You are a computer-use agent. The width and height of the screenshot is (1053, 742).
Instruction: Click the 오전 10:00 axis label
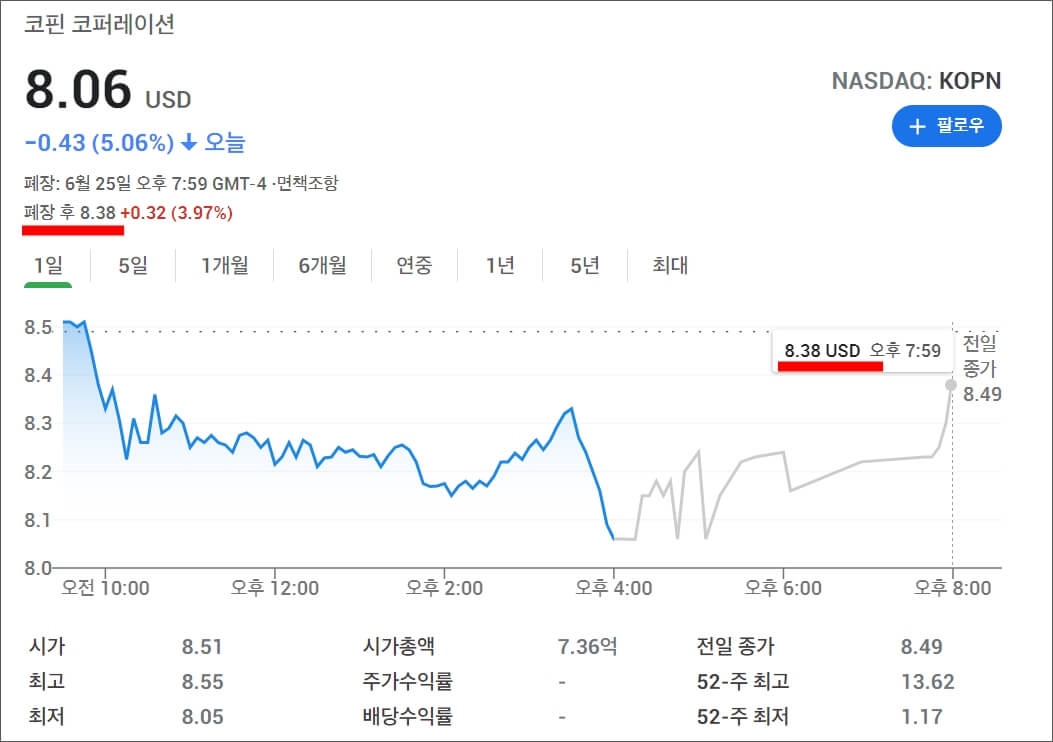(x=105, y=588)
